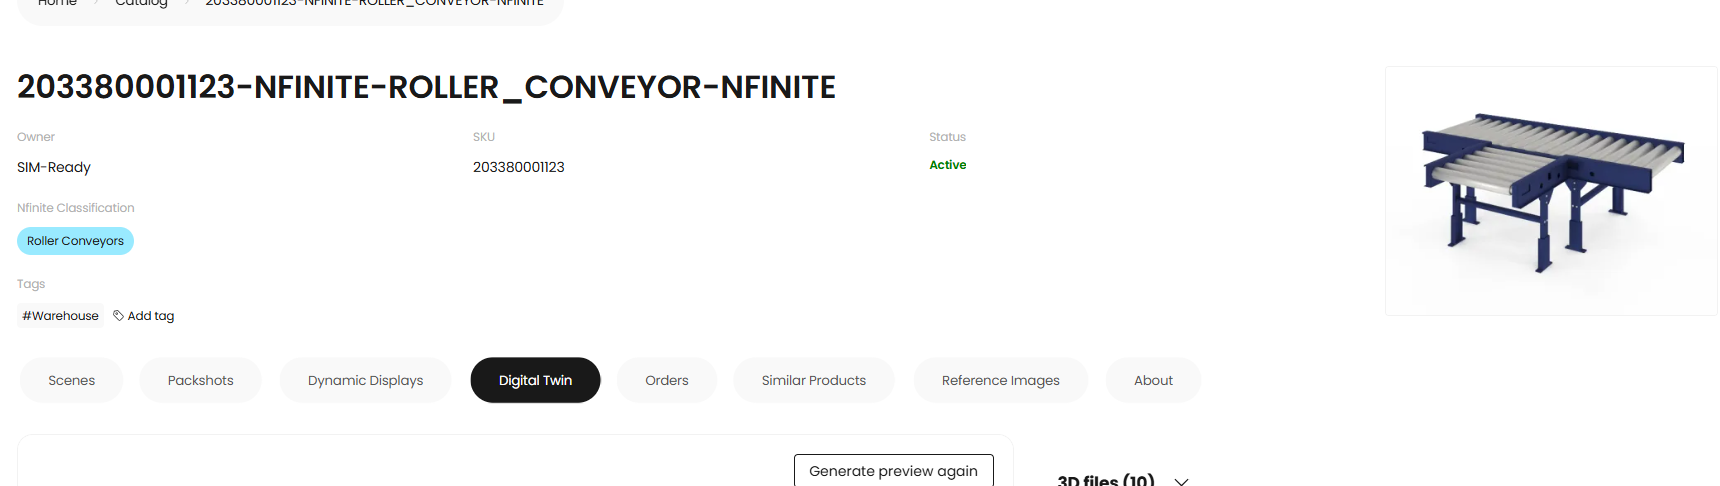Click the SIM-Ready owner value

(54, 167)
